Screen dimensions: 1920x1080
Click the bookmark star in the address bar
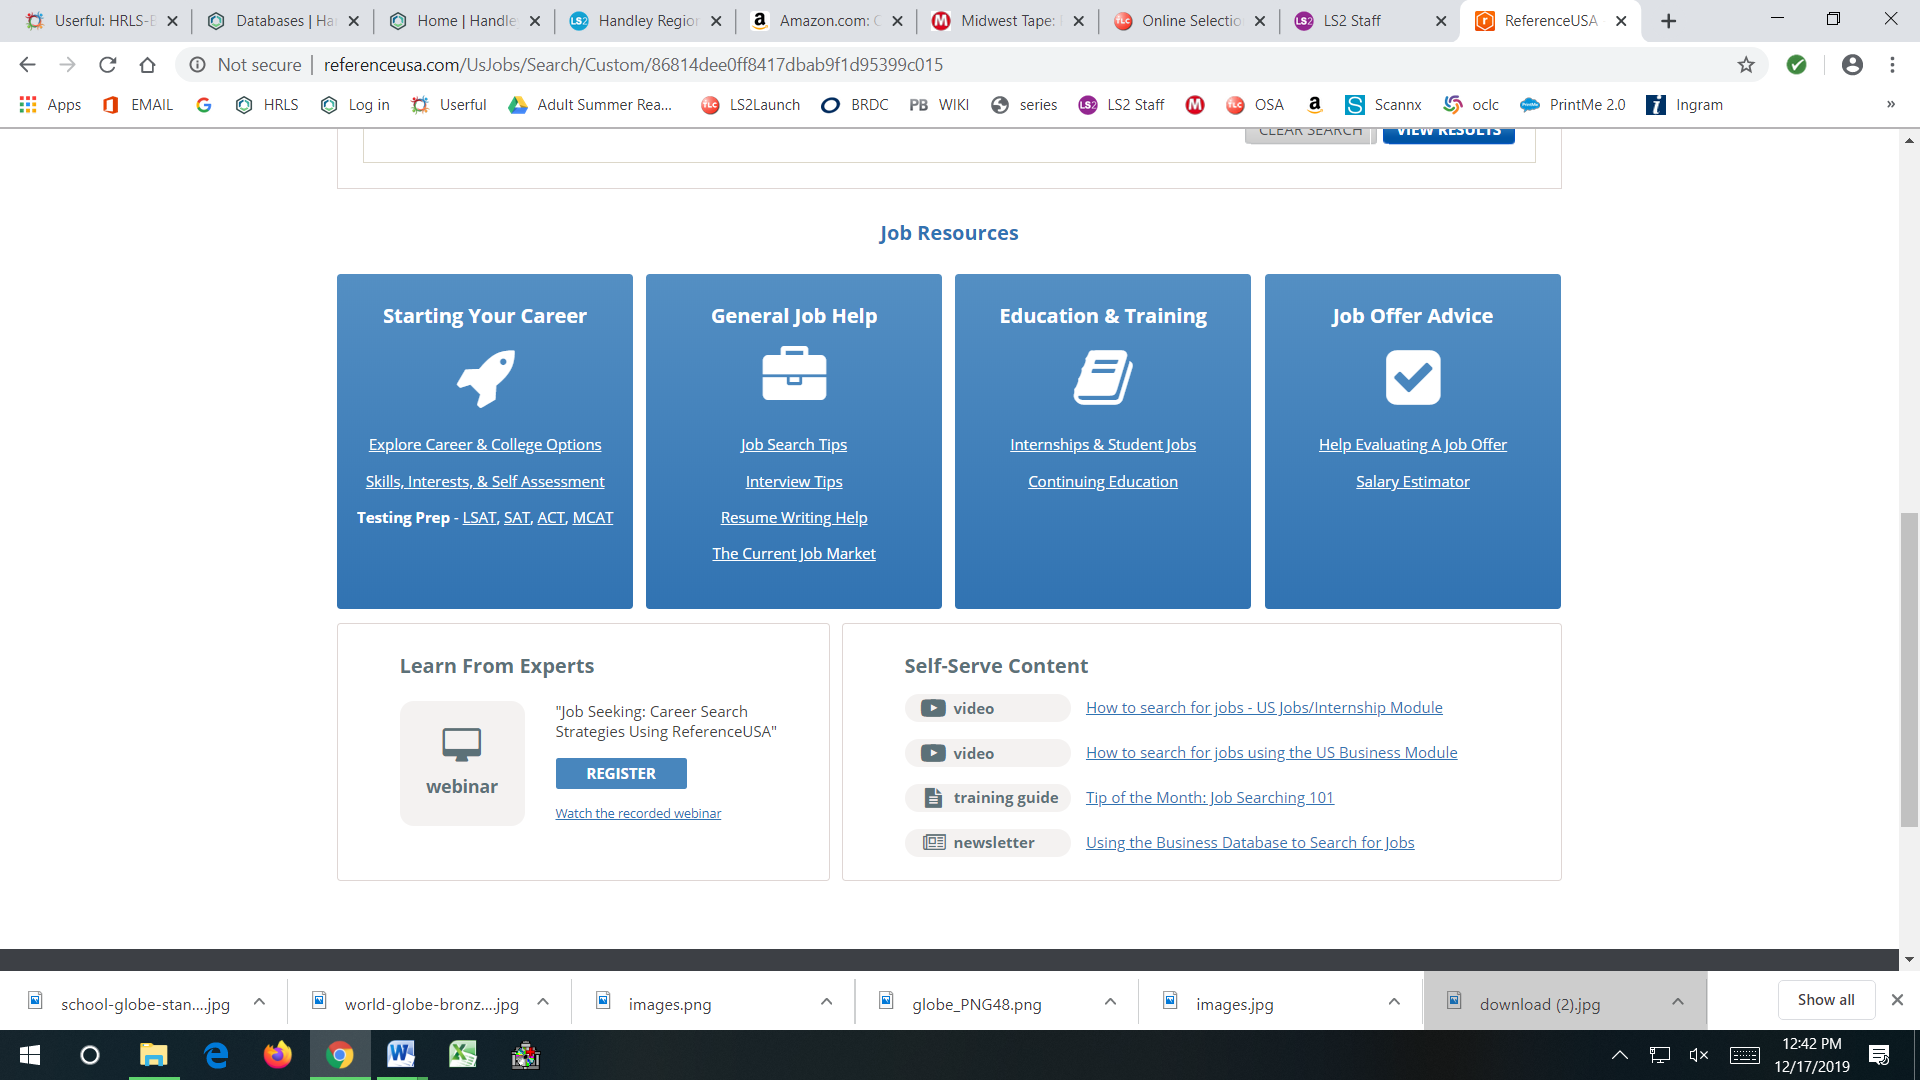click(x=1747, y=64)
